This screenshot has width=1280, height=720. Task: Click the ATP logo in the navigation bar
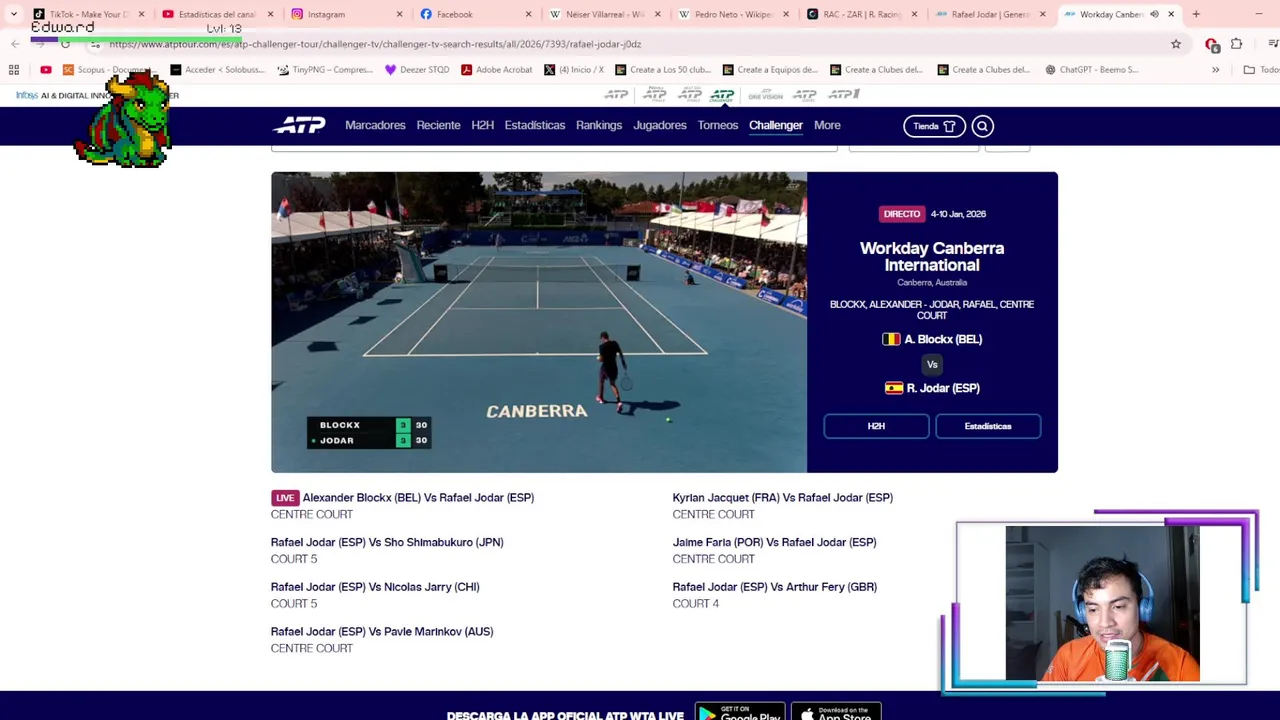pos(299,125)
